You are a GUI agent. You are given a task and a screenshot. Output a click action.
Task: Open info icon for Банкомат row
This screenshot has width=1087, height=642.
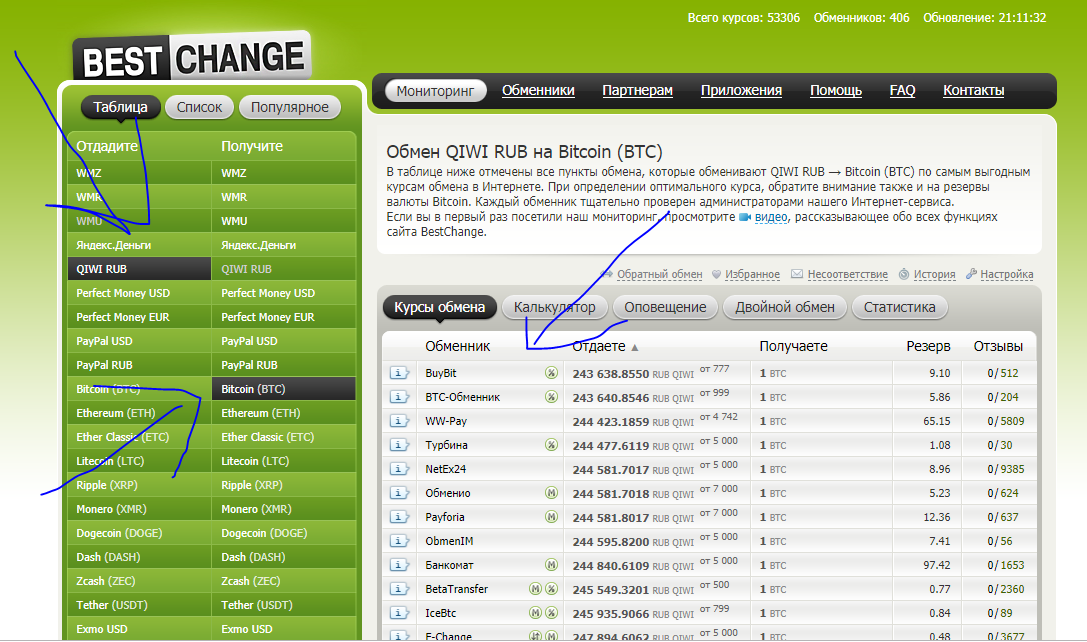[399, 565]
